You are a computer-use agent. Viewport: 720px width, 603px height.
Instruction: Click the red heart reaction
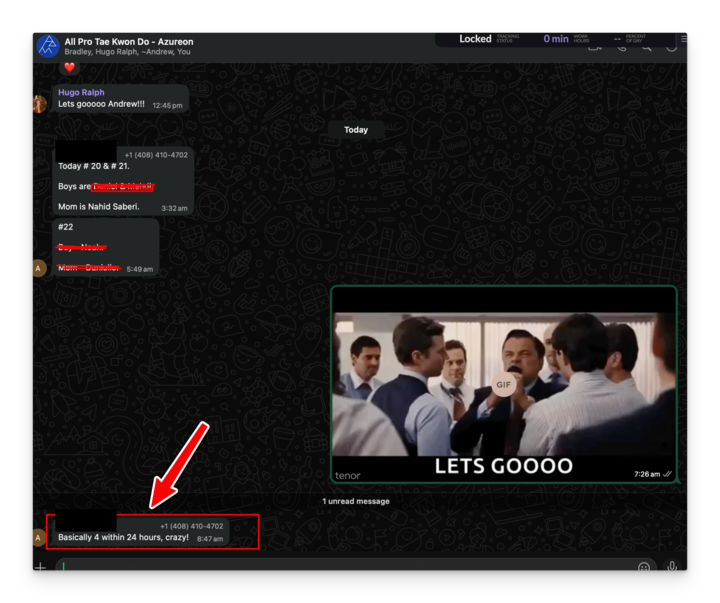pyautogui.click(x=69, y=68)
